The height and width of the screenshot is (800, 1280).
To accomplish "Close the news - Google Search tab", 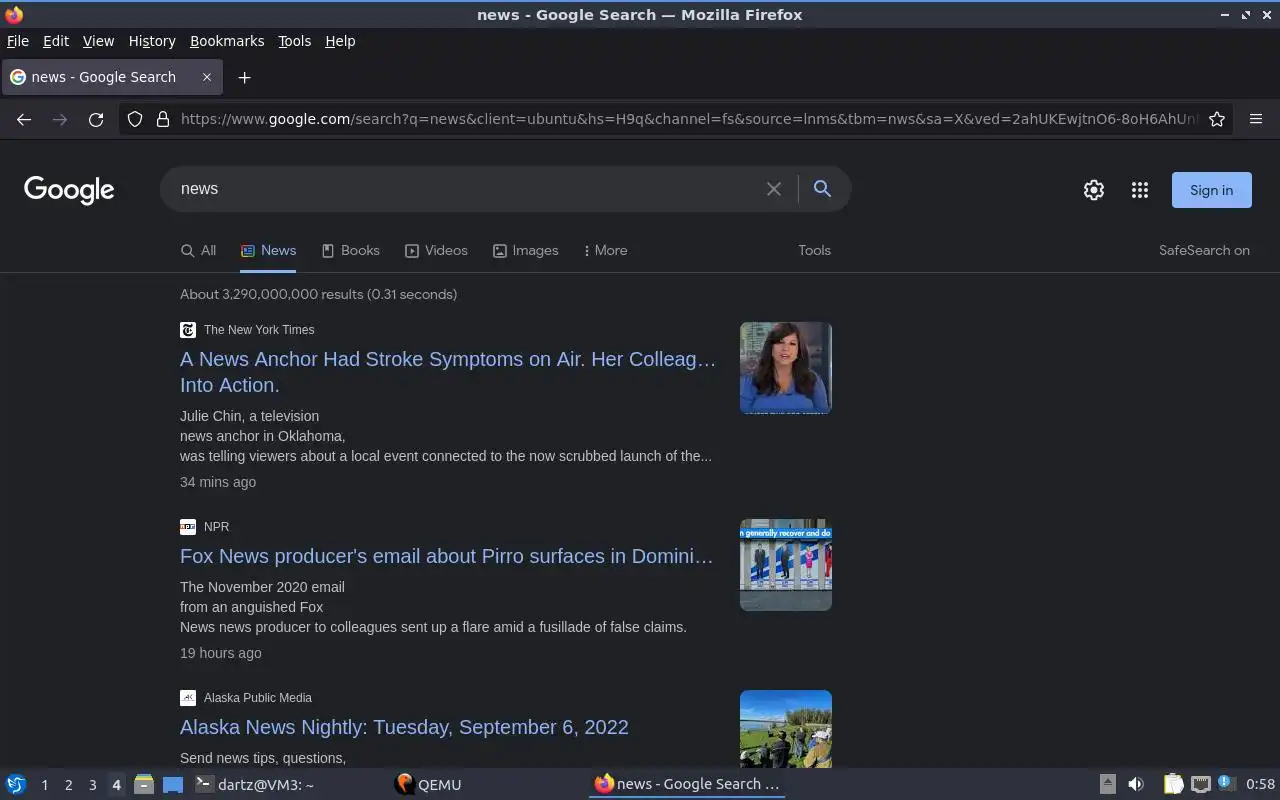I will pyautogui.click(x=207, y=77).
